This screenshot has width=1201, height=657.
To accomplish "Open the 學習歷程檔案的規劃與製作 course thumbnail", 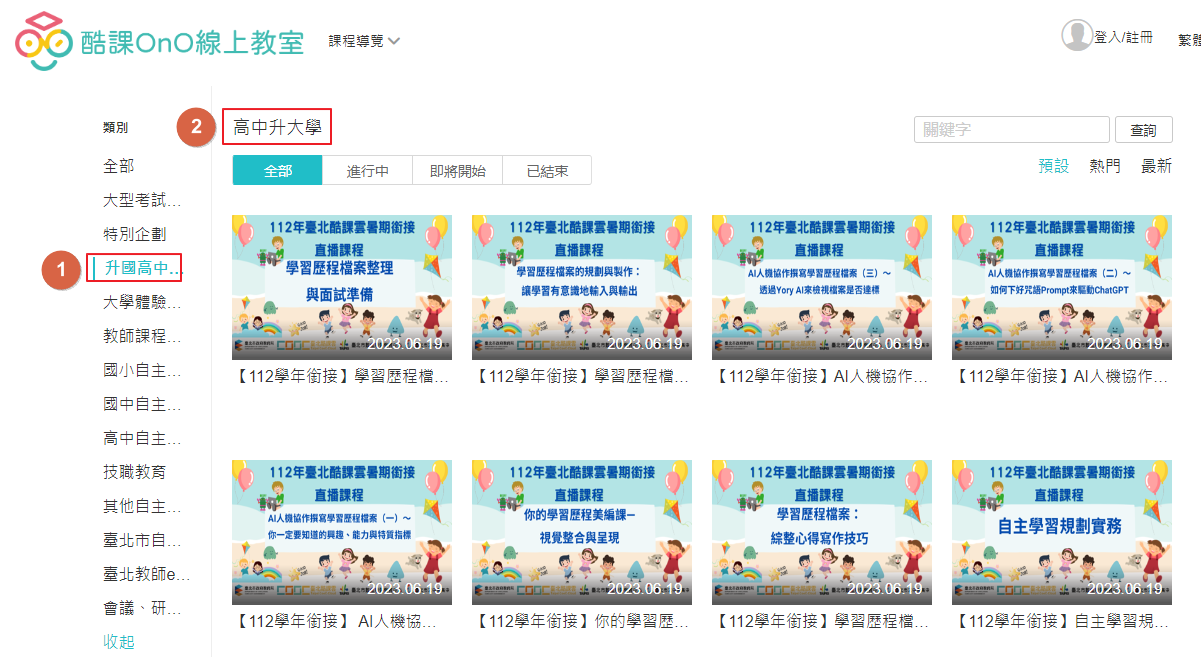I will [582, 286].
